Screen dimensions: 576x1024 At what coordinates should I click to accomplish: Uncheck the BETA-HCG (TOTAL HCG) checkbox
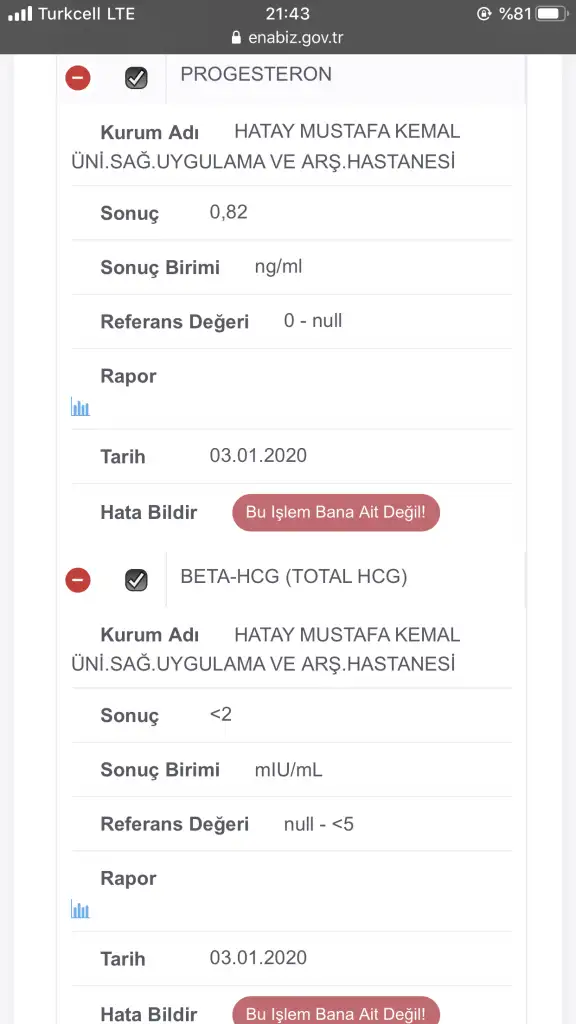(x=136, y=580)
